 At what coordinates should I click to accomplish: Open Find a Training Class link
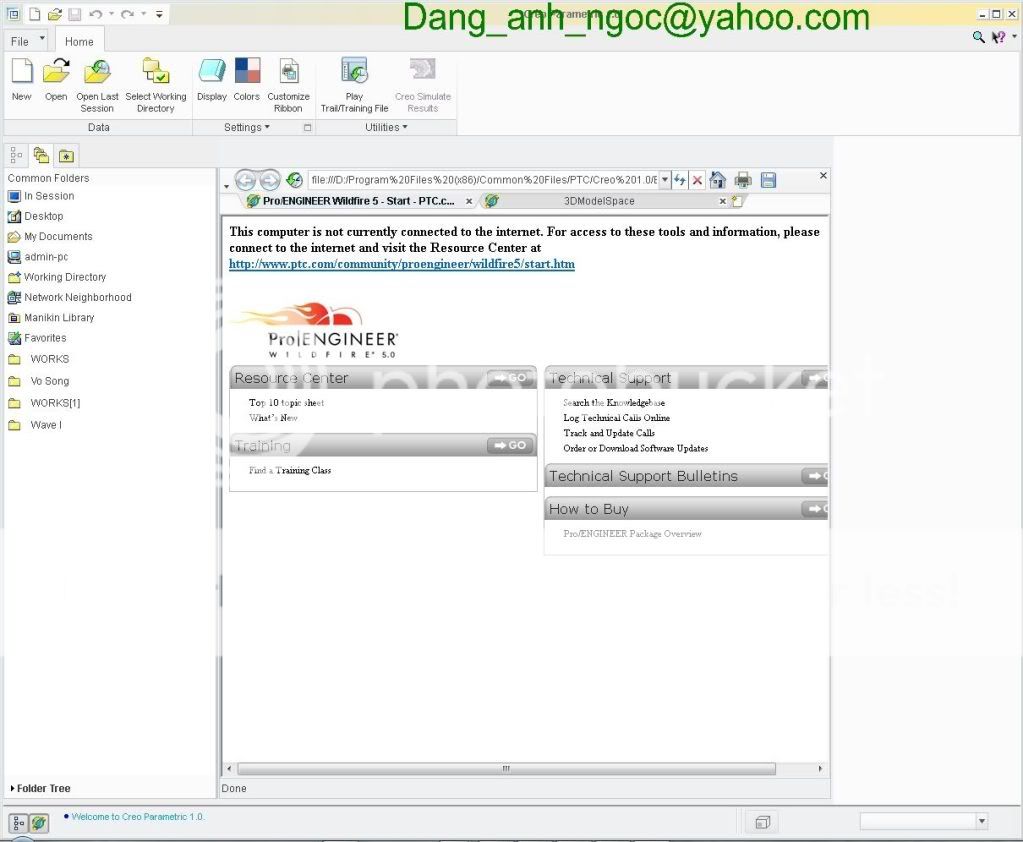point(290,470)
